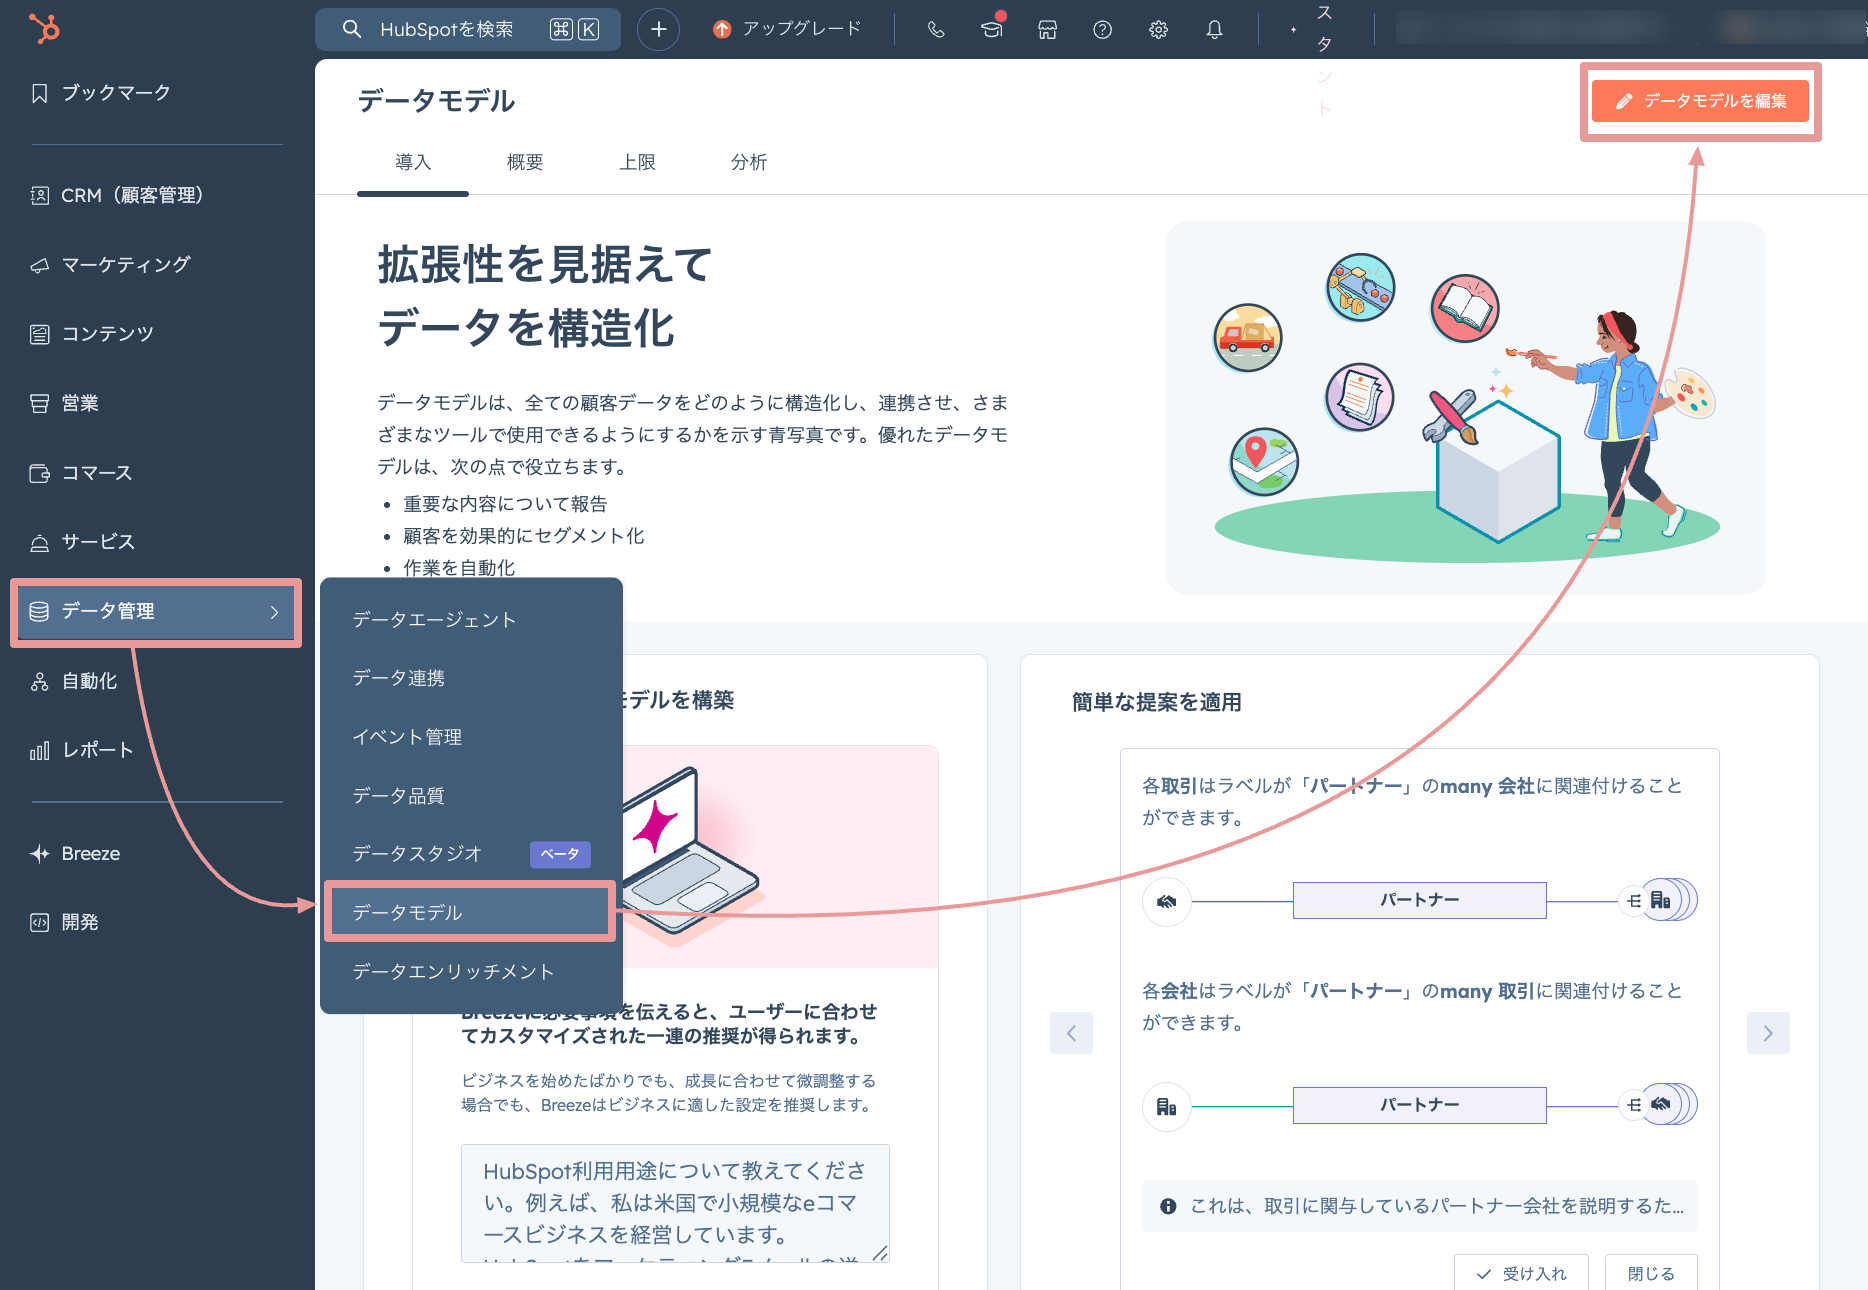Show previous suggestion with left chevron
Viewport: 1868px width, 1290px height.
[1071, 1033]
